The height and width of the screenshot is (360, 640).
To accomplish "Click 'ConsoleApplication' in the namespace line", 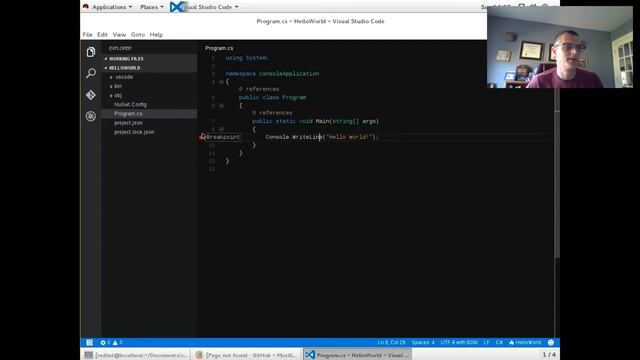I will click(289, 74).
